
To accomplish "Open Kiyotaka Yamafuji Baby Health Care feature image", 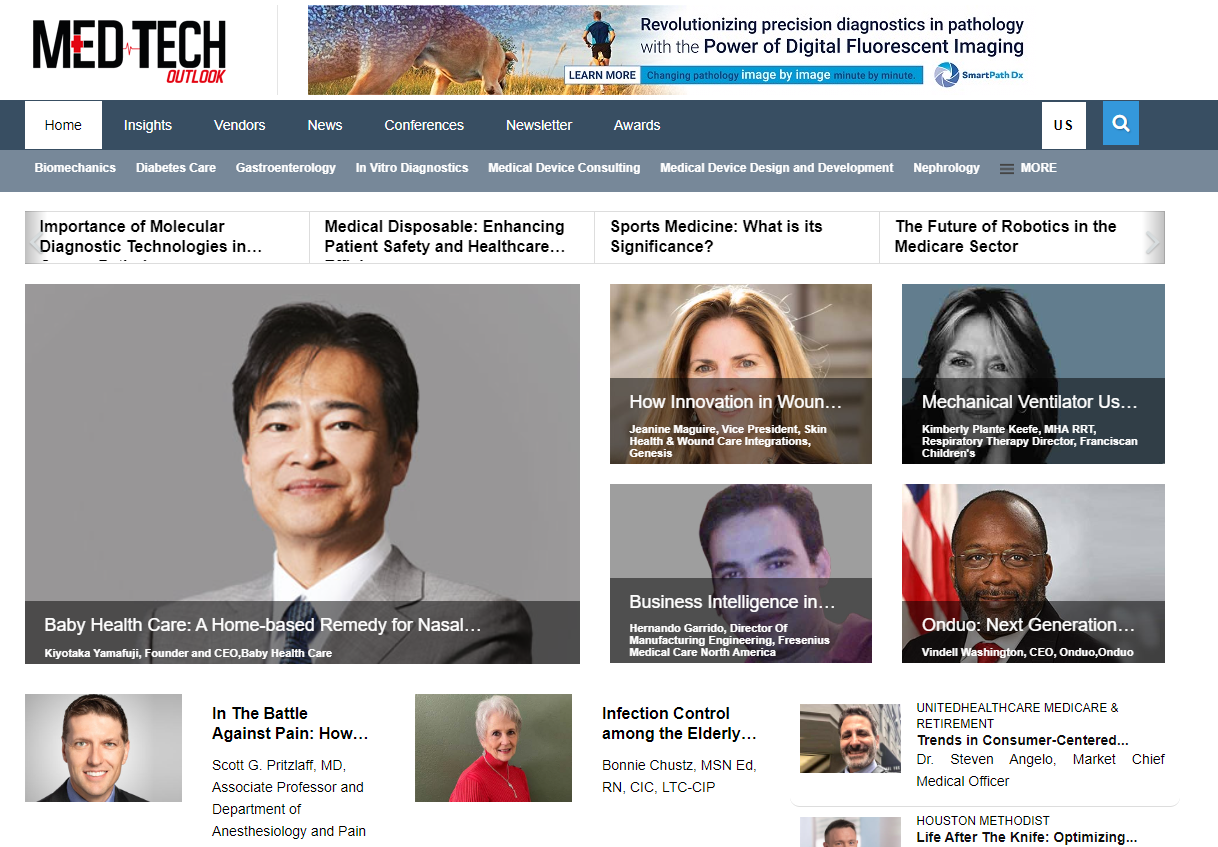I will (302, 474).
